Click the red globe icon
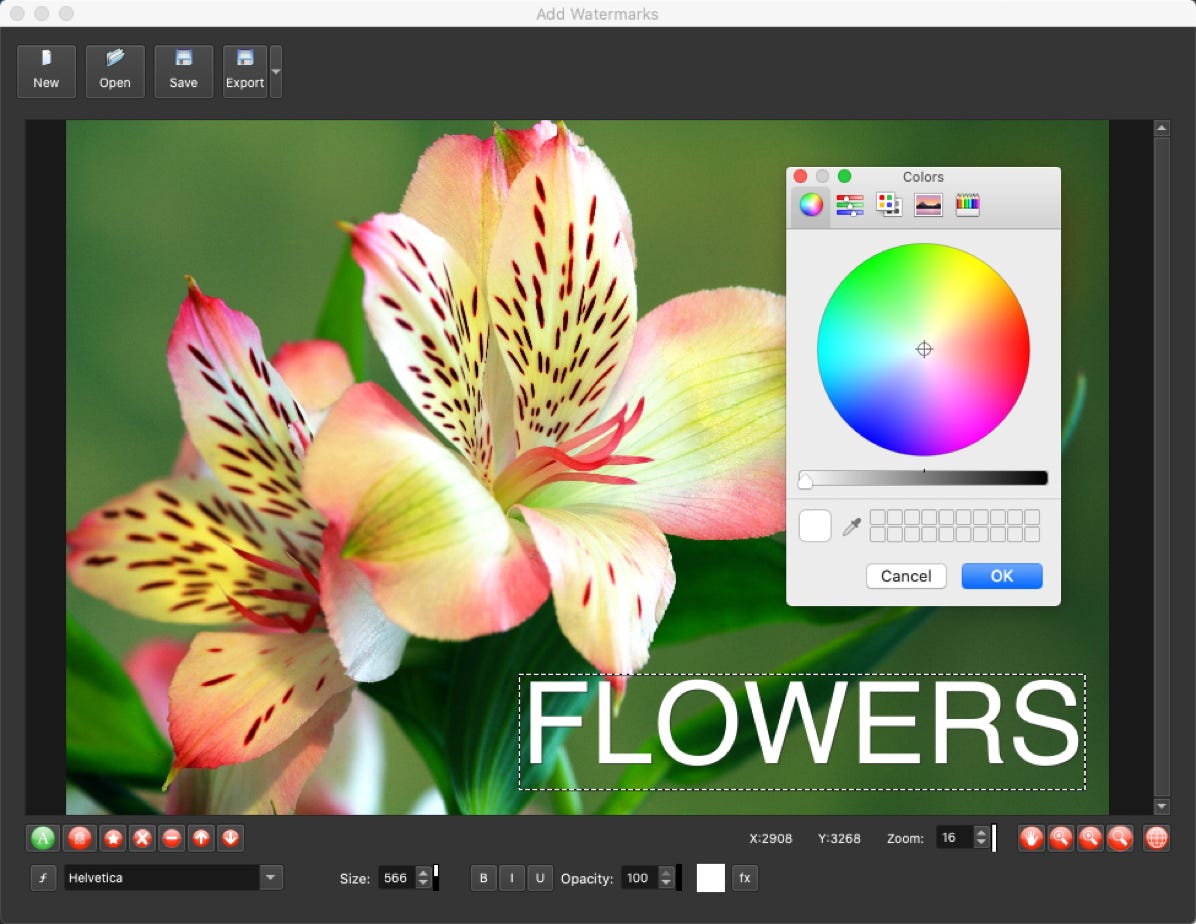The image size is (1196, 924). (x=1156, y=838)
